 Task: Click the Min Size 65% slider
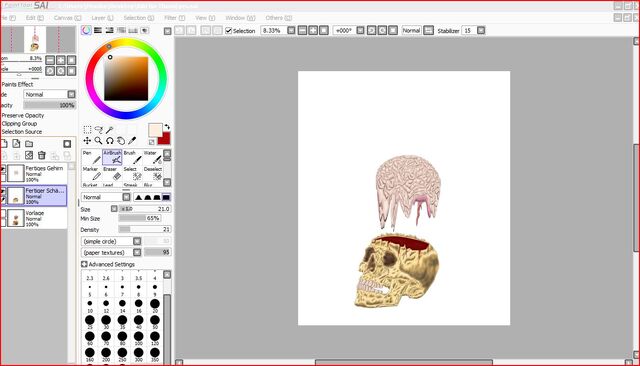(x=140, y=218)
